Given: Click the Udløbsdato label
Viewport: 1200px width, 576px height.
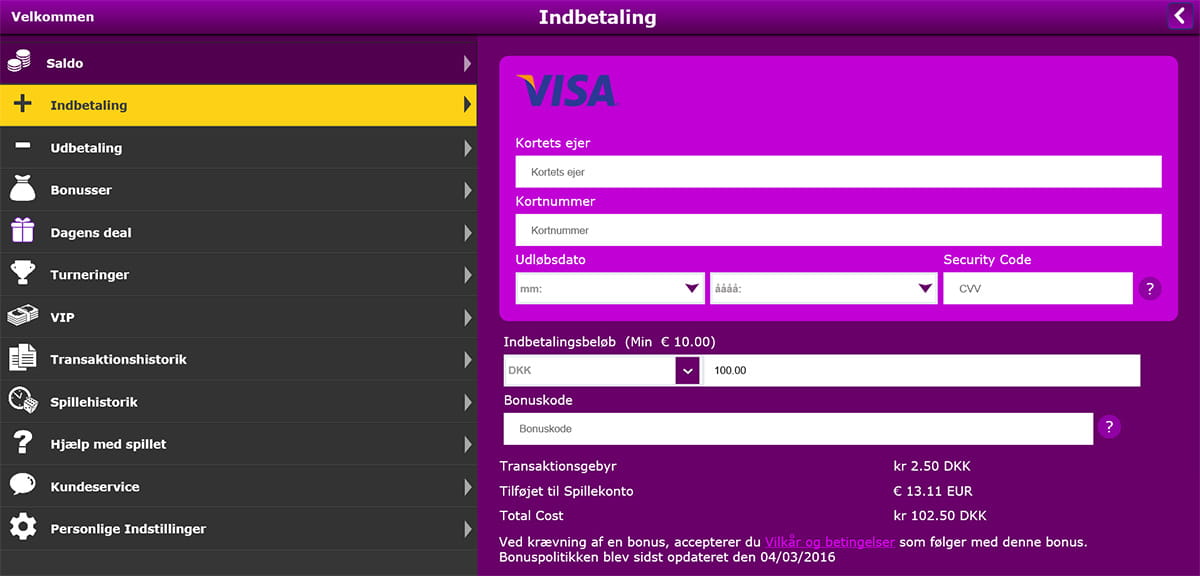Looking at the screenshot, I should click(x=550, y=260).
